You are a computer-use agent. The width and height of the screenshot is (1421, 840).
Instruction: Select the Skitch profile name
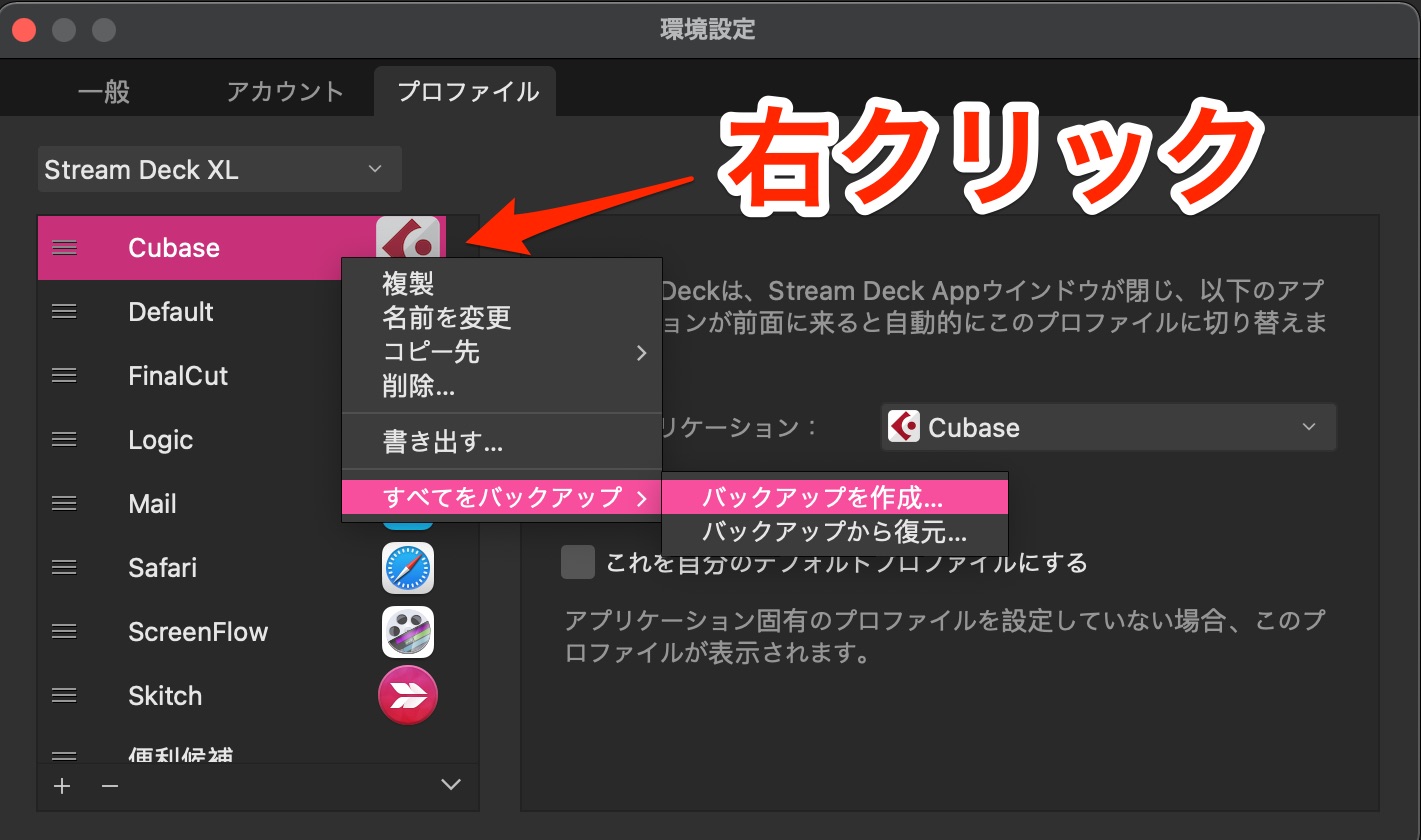(x=165, y=696)
